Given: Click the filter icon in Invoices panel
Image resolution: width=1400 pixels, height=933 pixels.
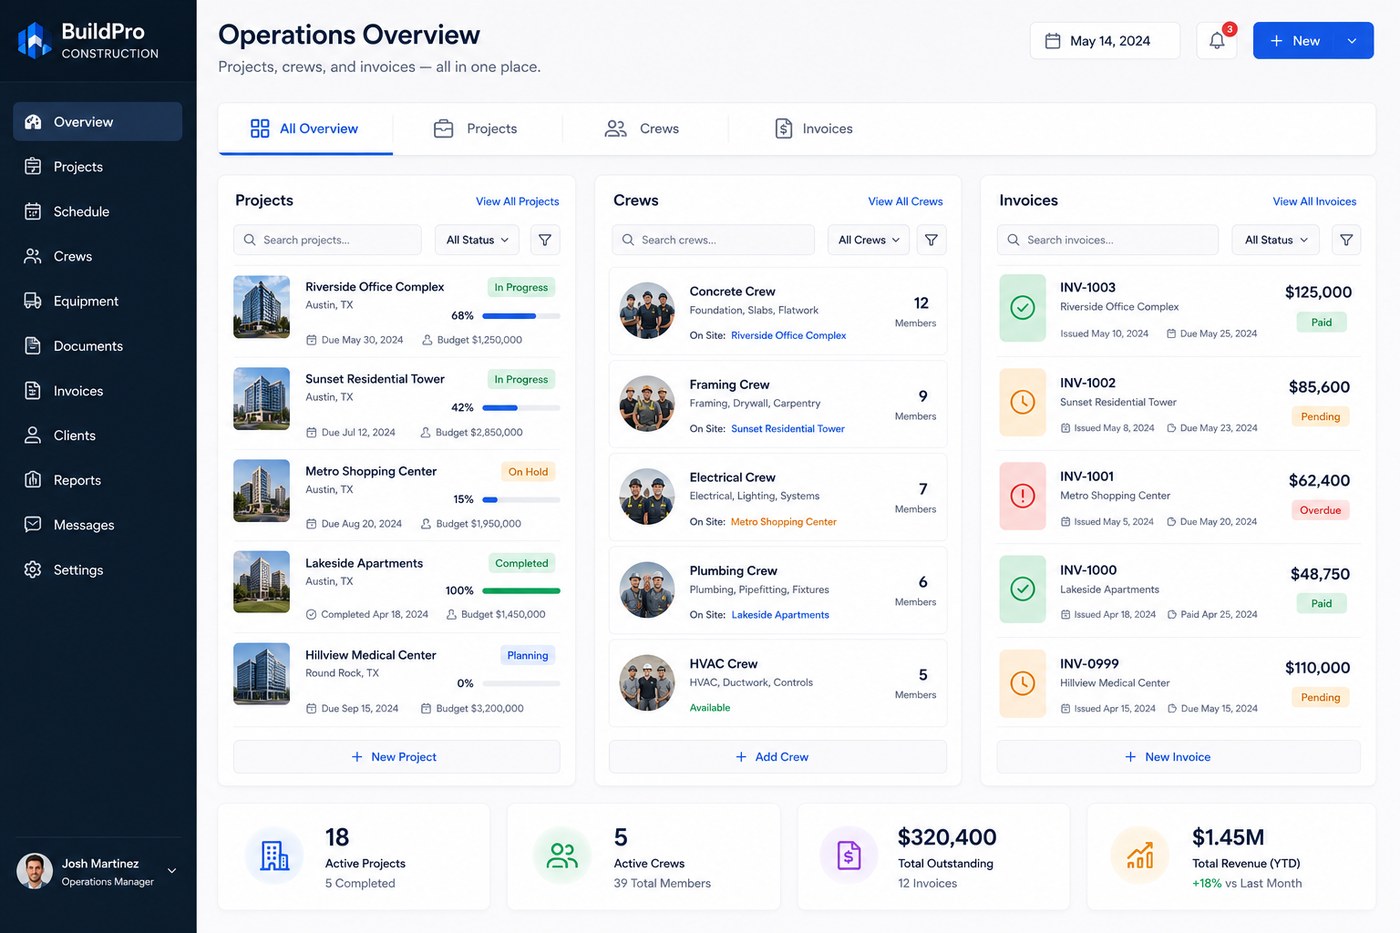Looking at the screenshot, I should coord(1346,240).
